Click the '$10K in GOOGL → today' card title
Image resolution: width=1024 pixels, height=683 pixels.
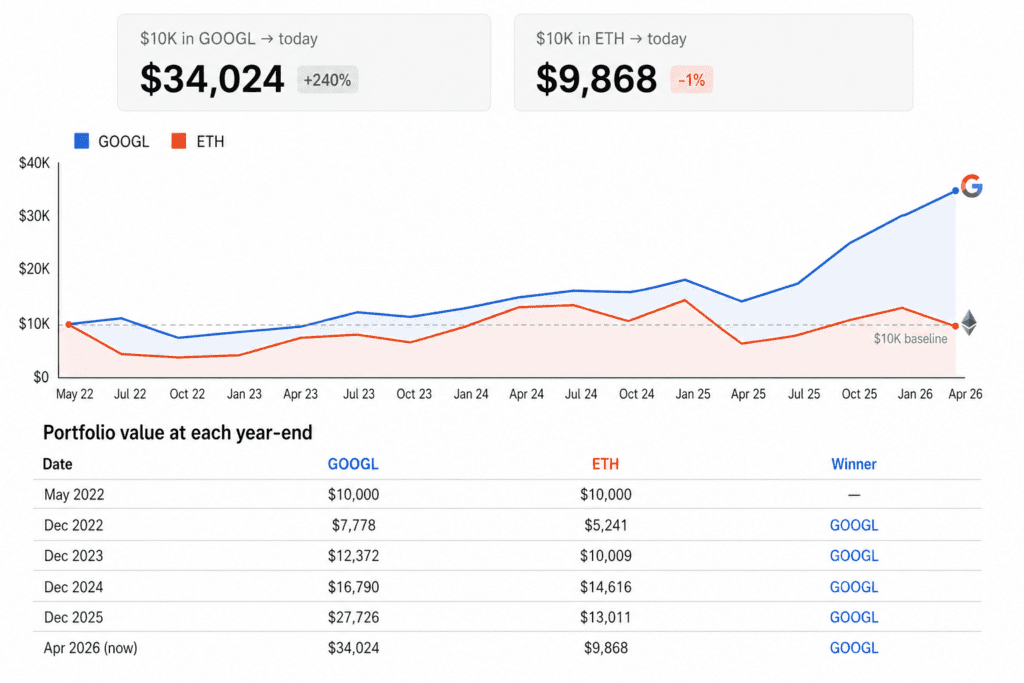point(229,39)
